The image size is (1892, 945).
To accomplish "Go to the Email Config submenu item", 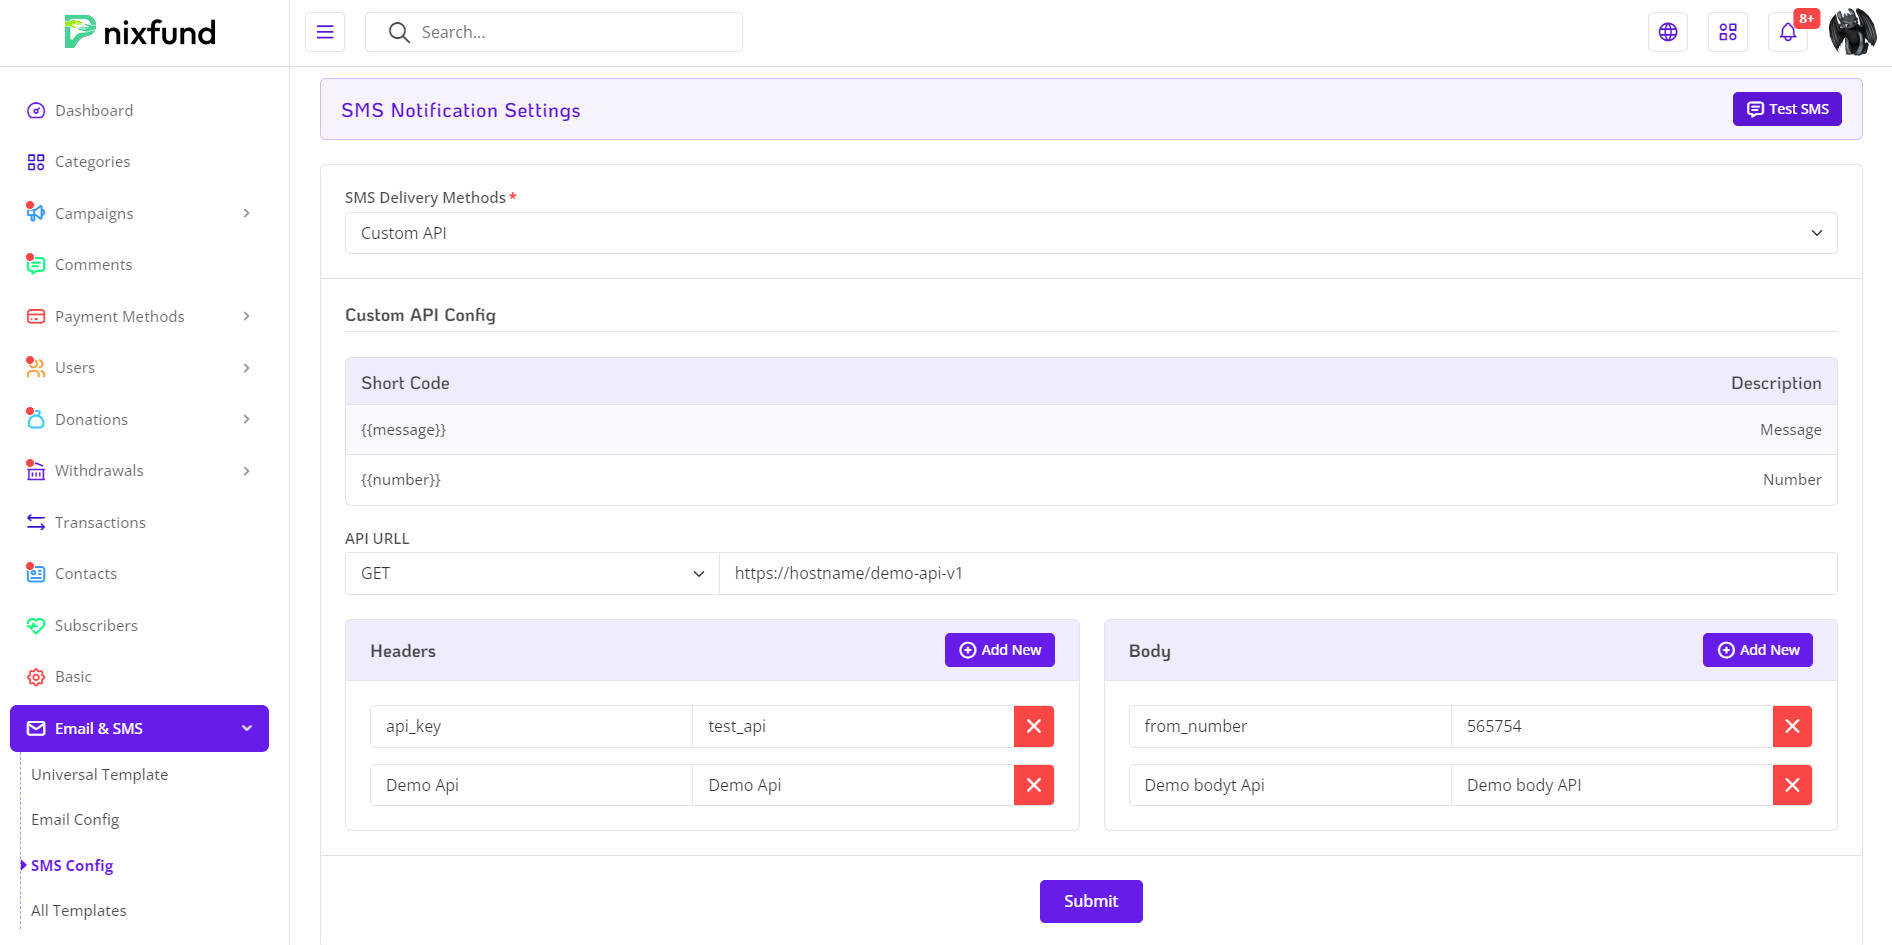I will 75,819.
